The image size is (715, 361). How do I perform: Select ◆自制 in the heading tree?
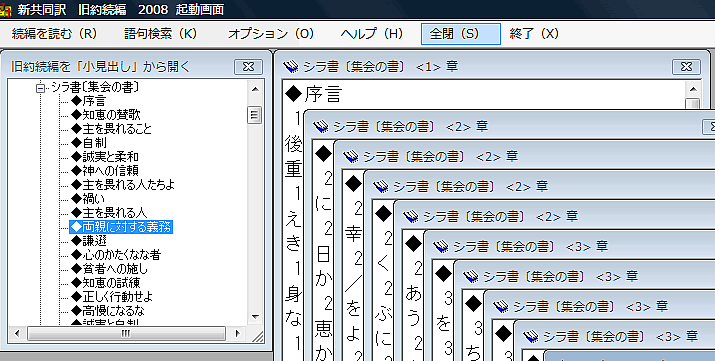tap(88, 143)
